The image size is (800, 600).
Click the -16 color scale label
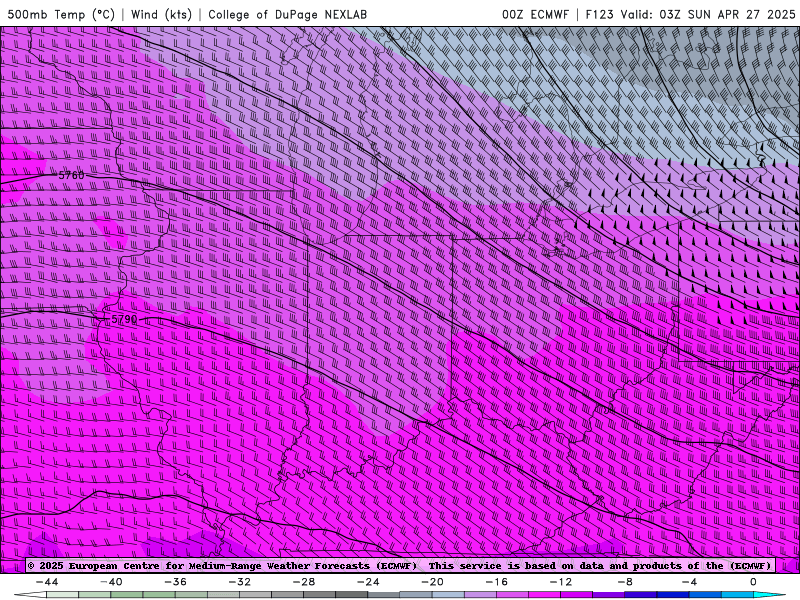tap(497, 582)
